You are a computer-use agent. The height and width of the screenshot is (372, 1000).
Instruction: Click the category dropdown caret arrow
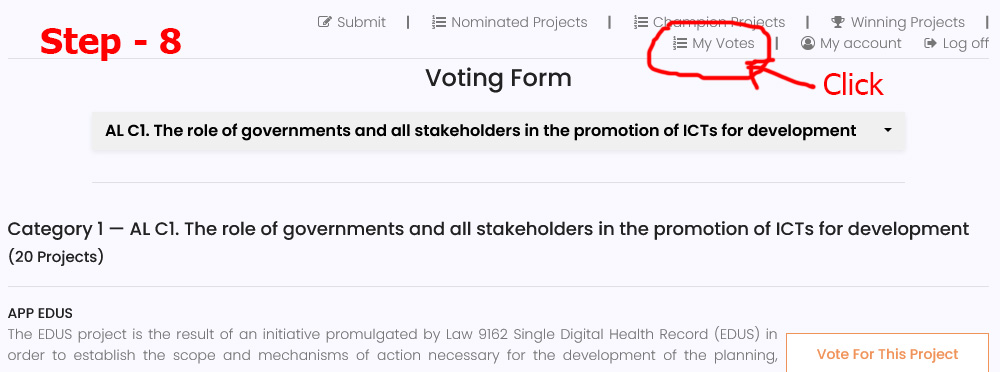(x=888, y=131)
